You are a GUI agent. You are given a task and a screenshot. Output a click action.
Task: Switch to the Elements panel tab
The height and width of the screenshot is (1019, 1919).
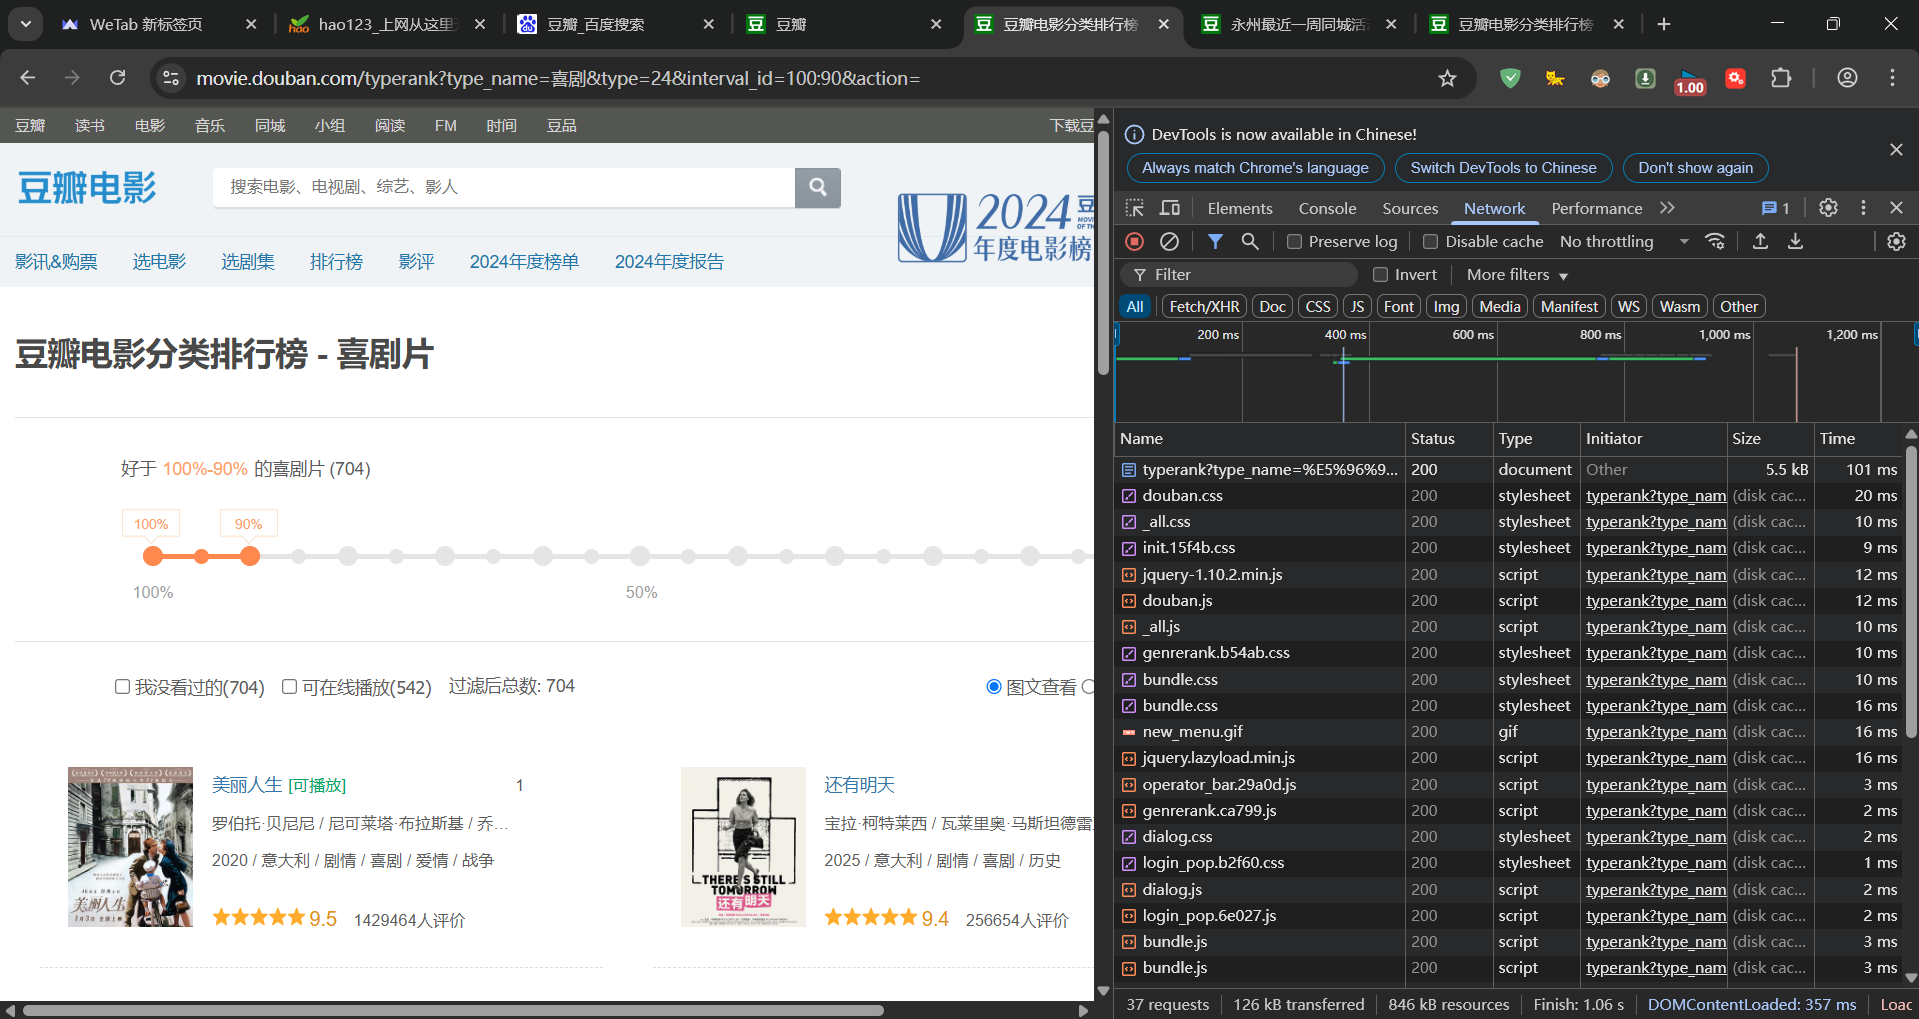click(x=1240, y=208)
